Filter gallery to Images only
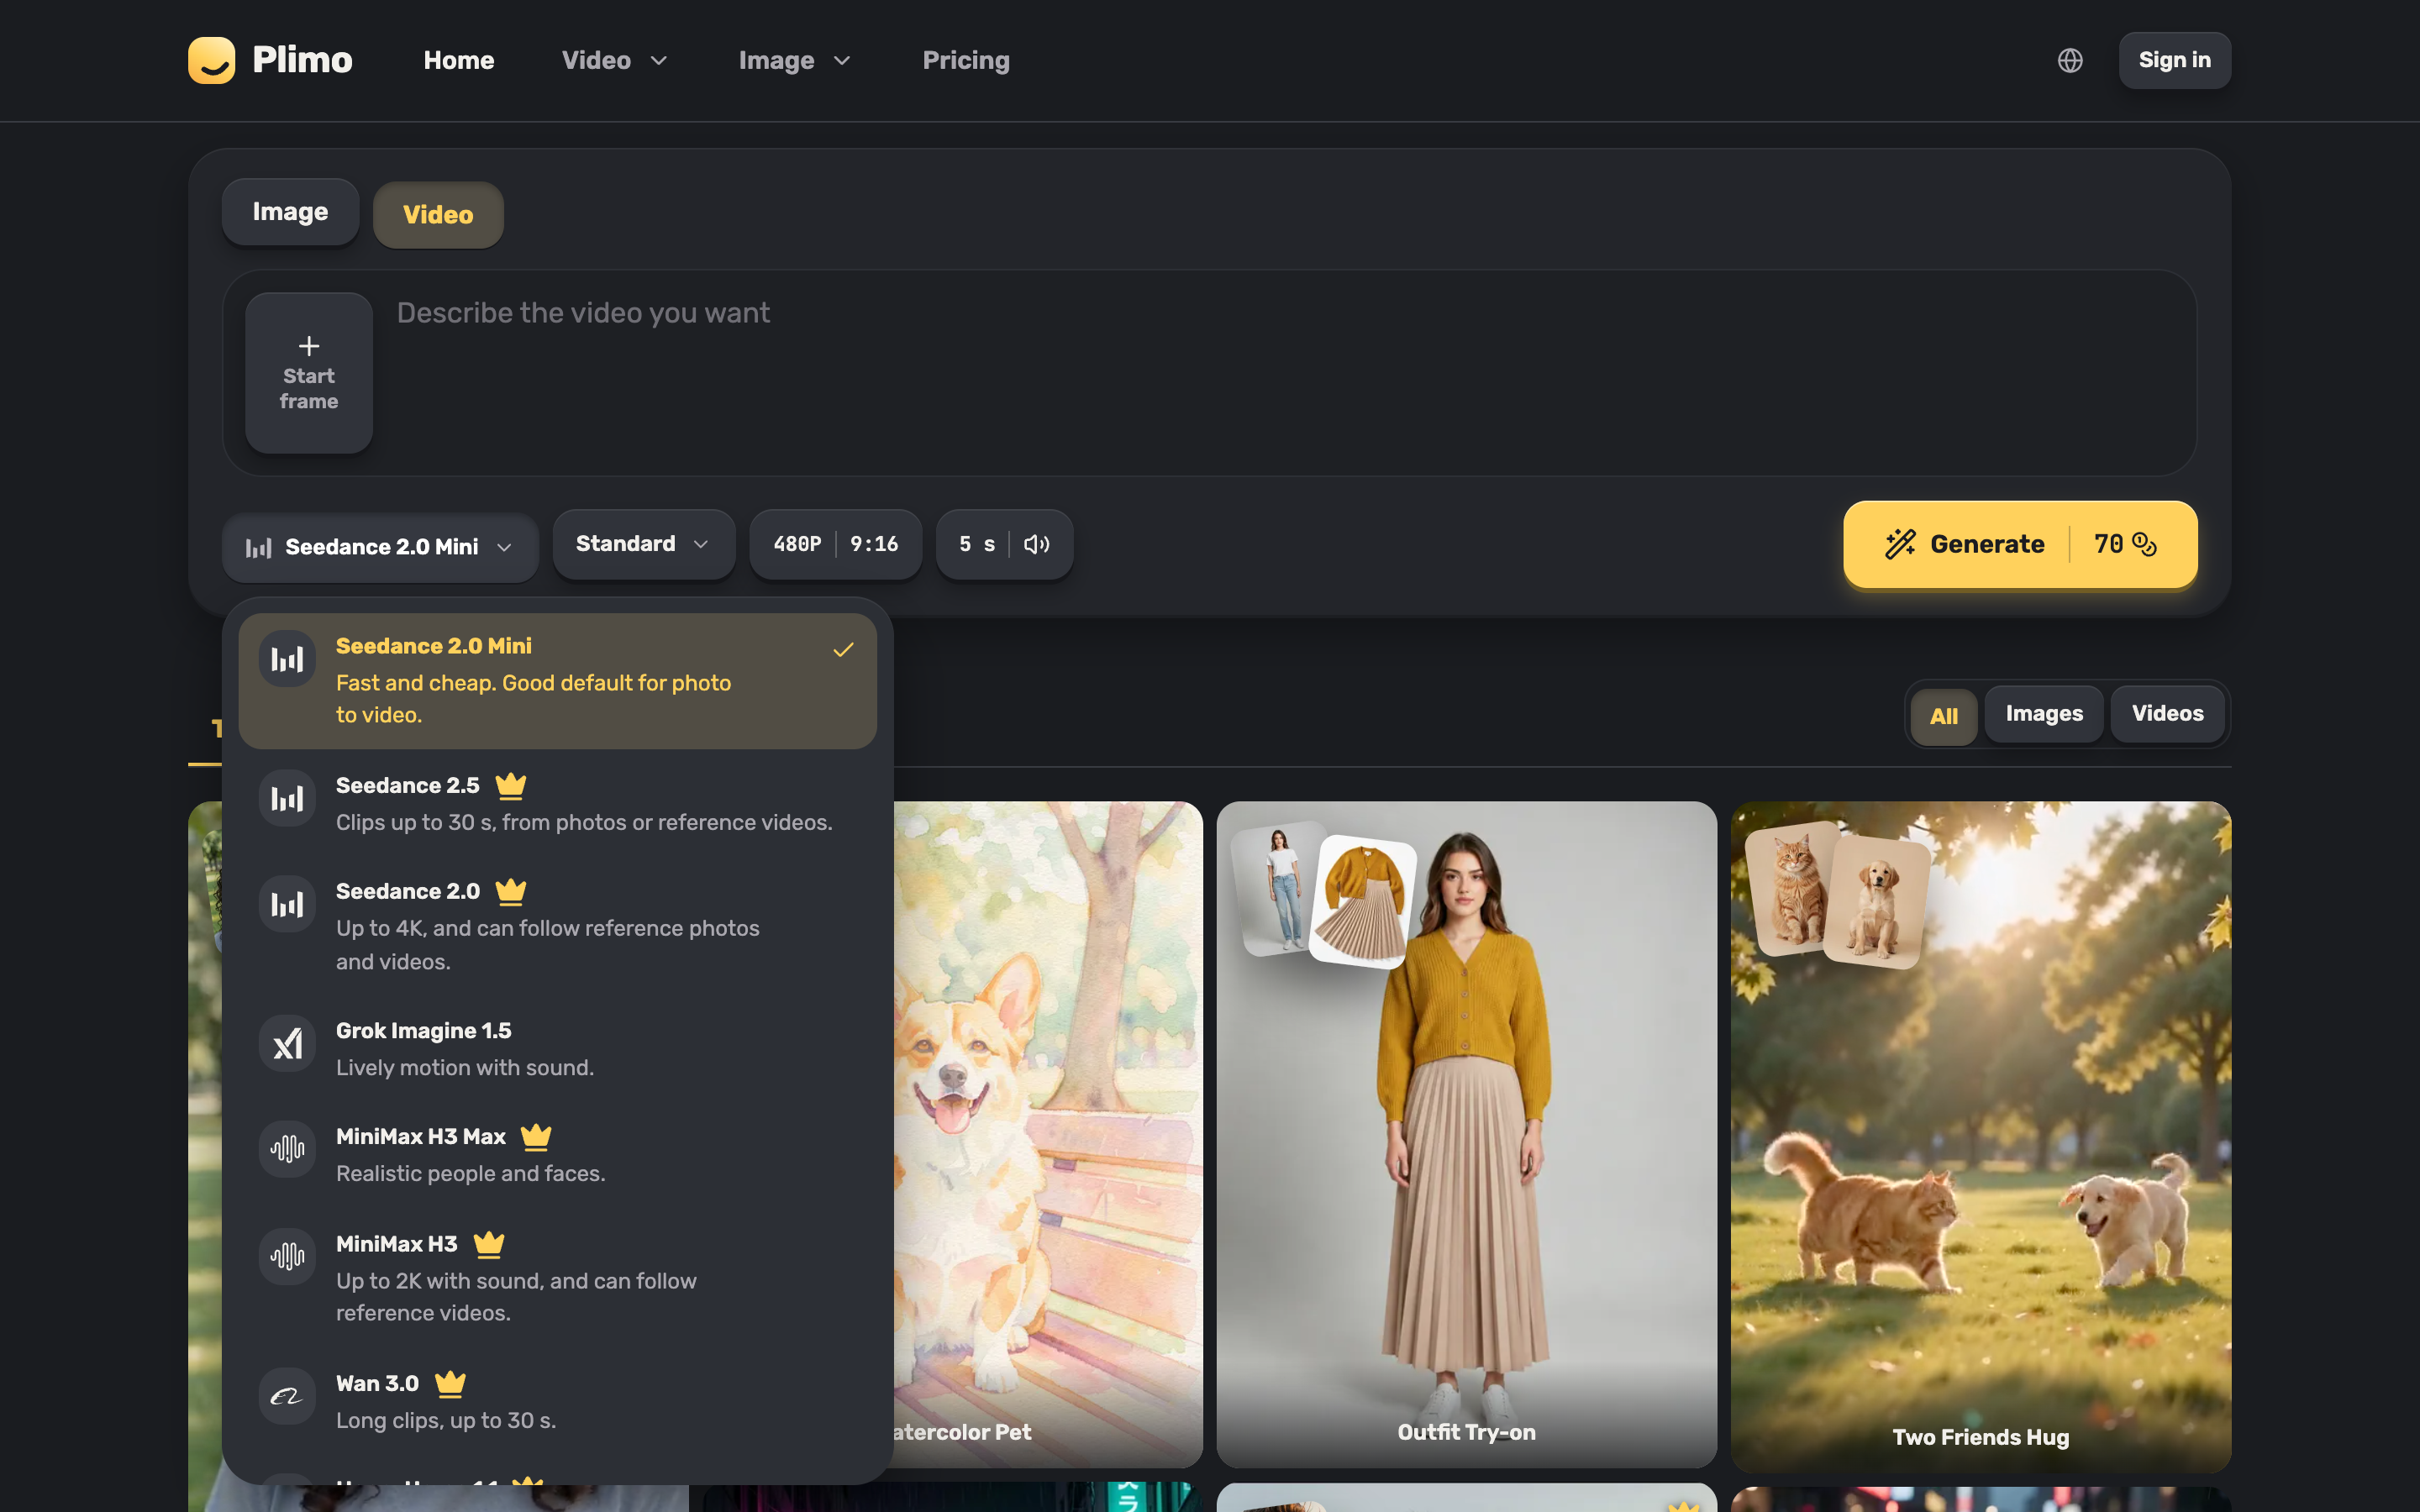This screenshot has width=2420, height=1512. coord(2044,714)
